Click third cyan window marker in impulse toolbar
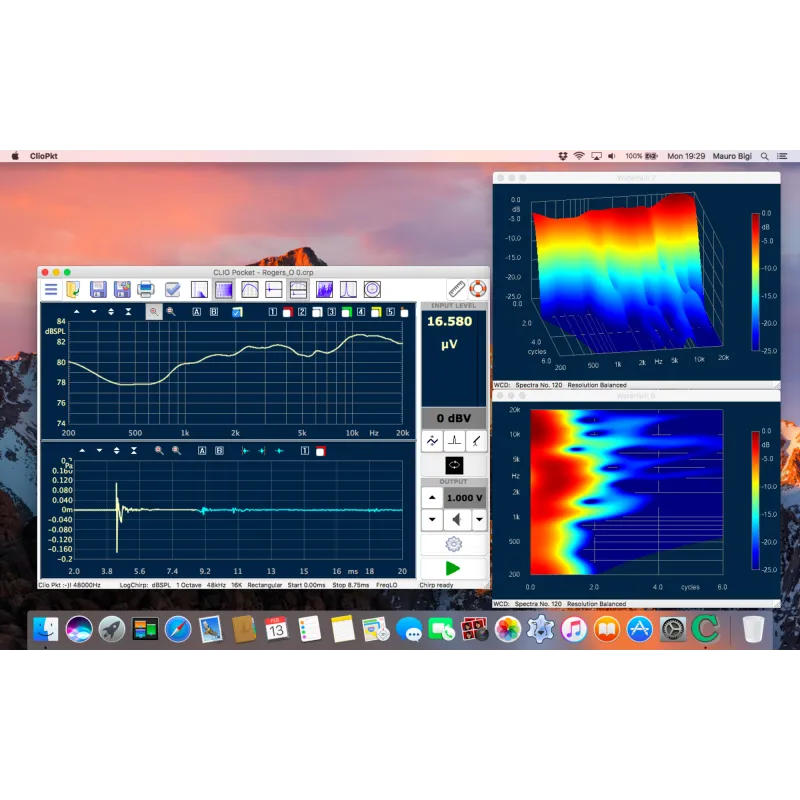Screen dimensions: 800x800 pos(279,451)
